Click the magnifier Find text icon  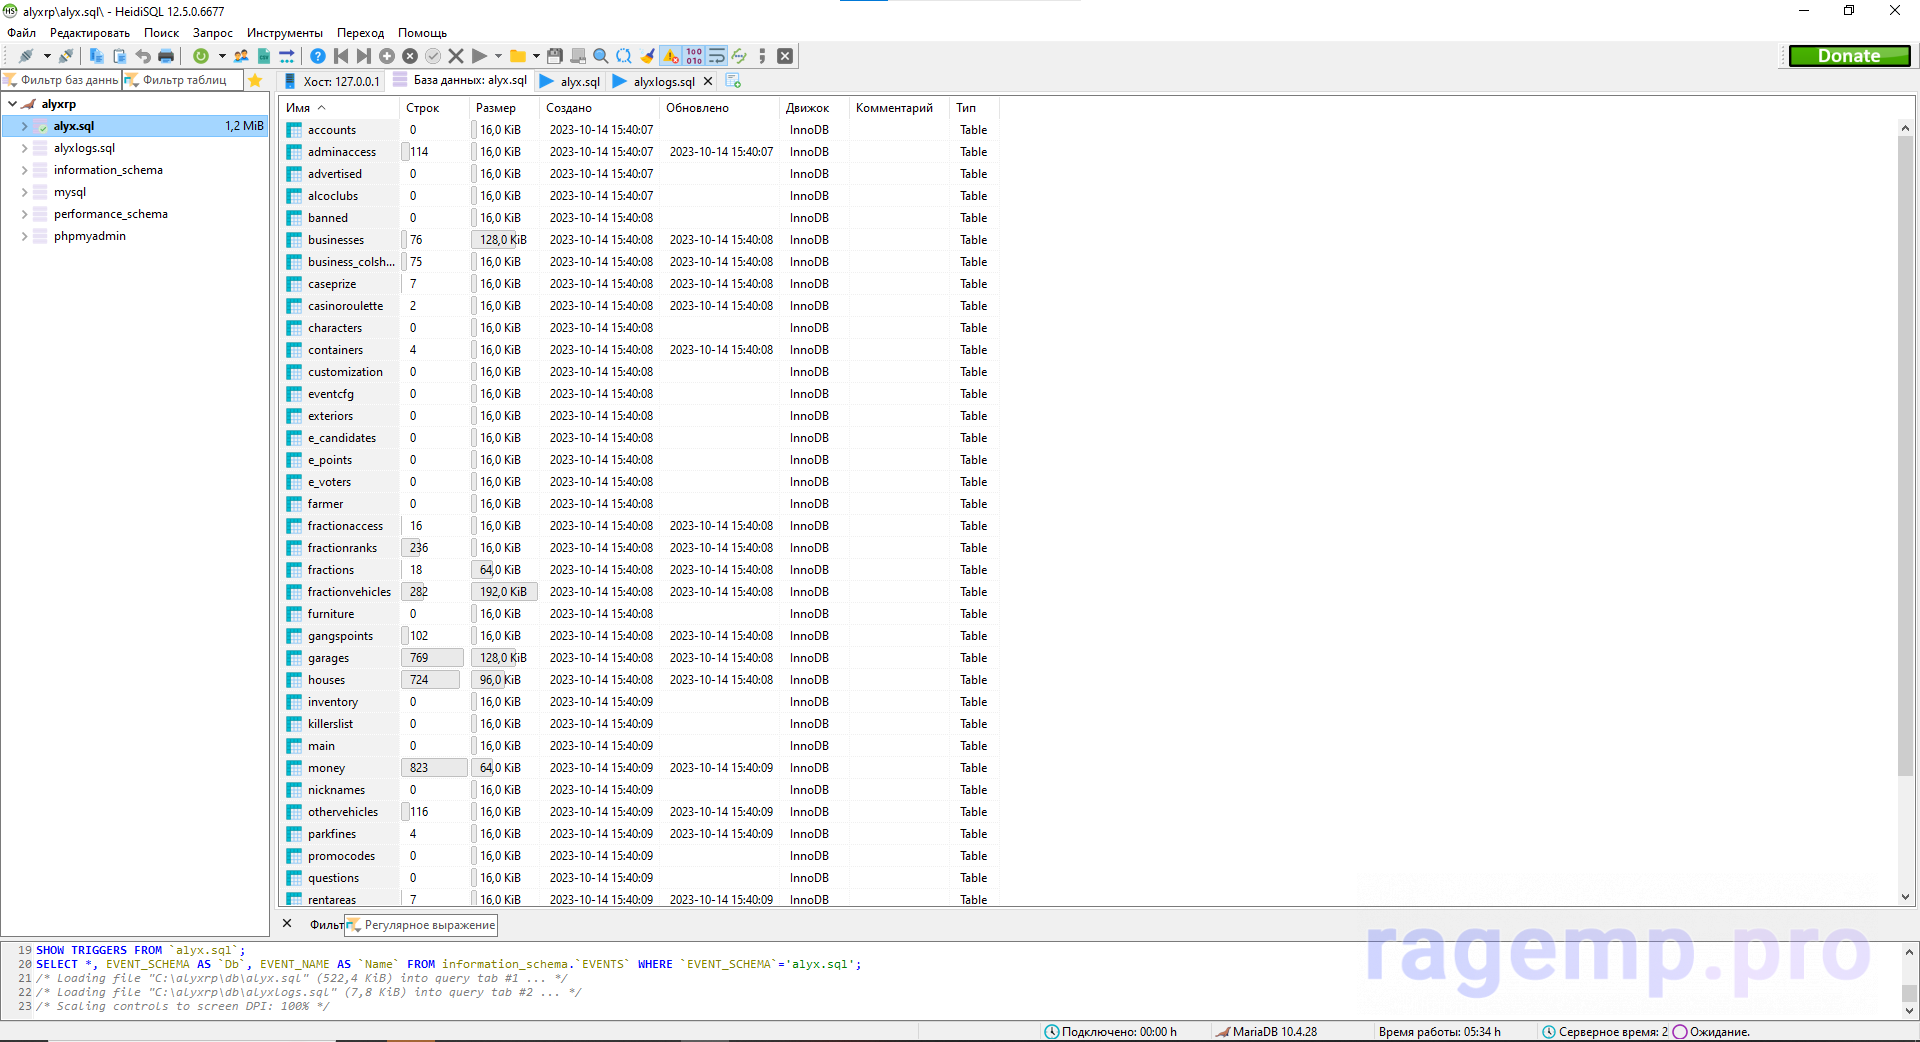point(600,56)
